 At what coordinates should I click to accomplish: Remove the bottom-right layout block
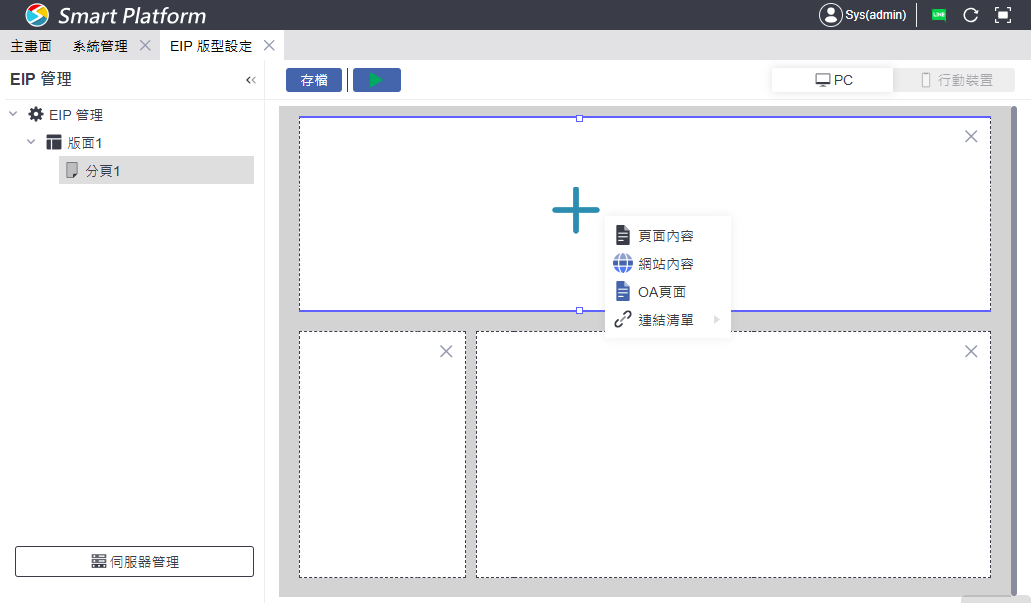tap(970, 351)
